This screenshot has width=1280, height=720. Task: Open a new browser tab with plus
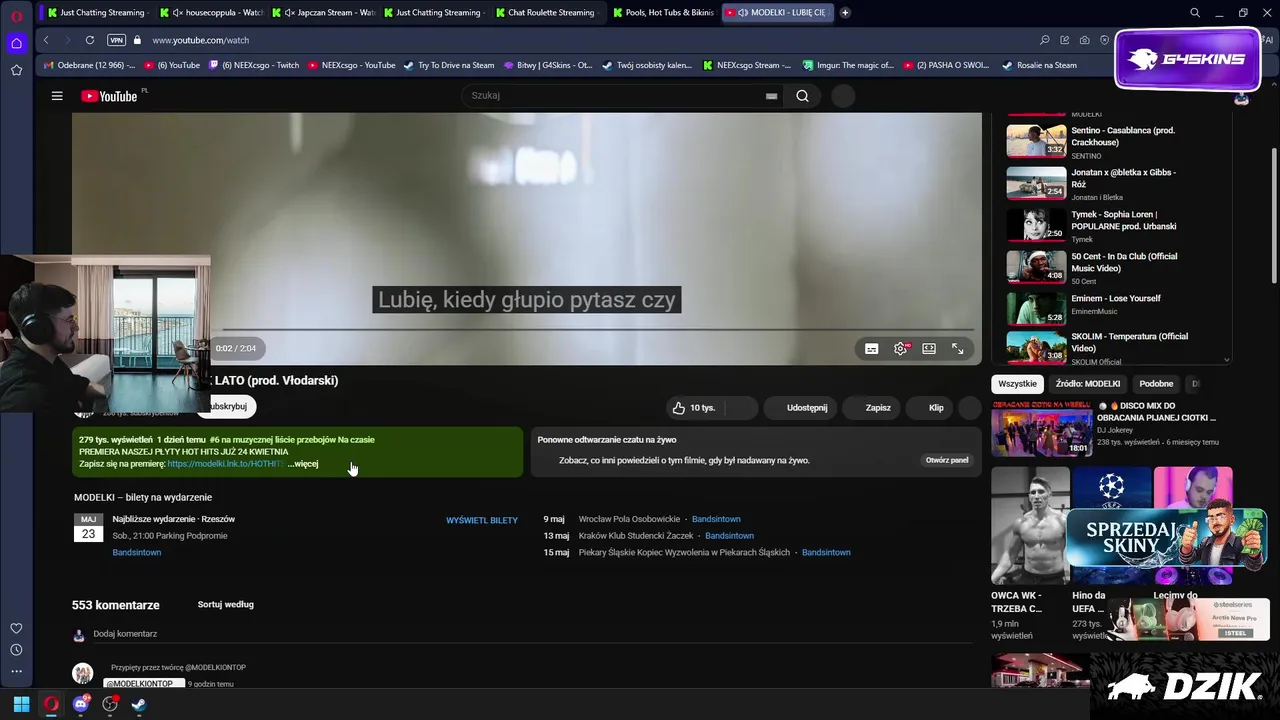(845, 13)
